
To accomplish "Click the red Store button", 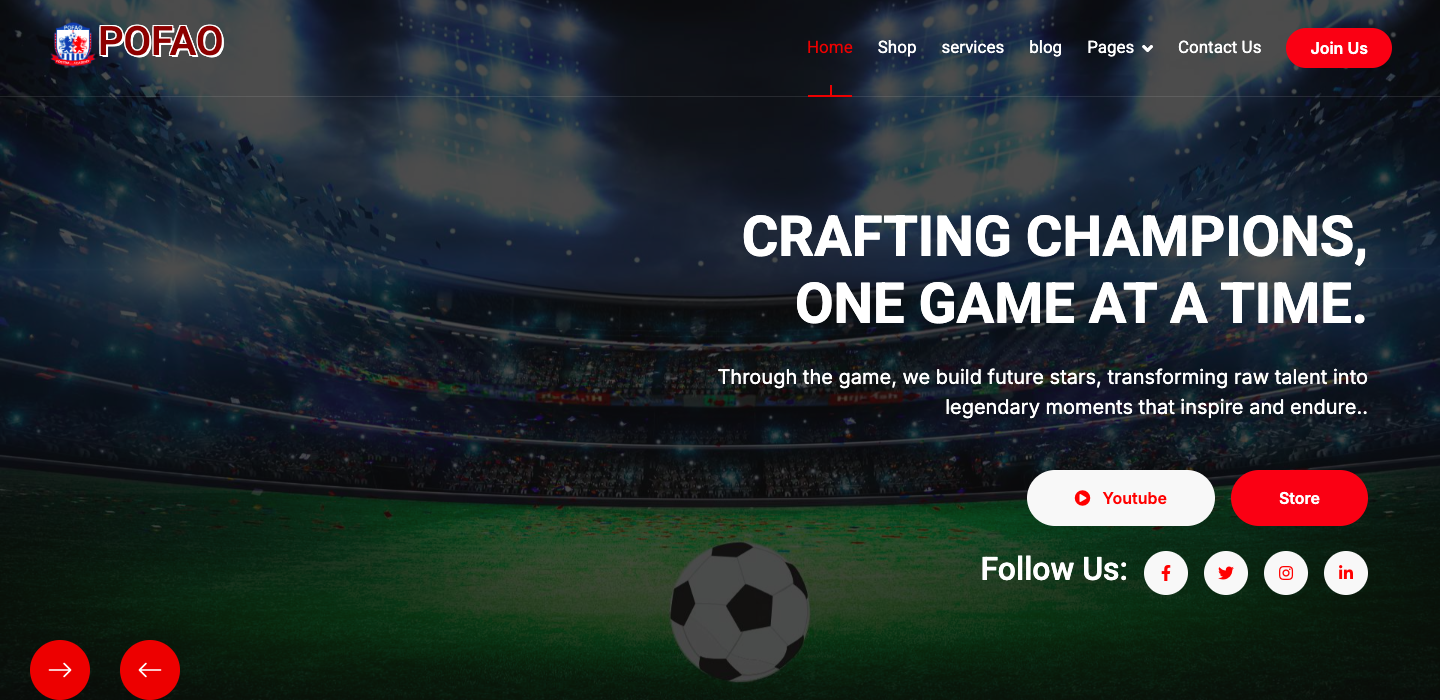I will point(1299,498).
